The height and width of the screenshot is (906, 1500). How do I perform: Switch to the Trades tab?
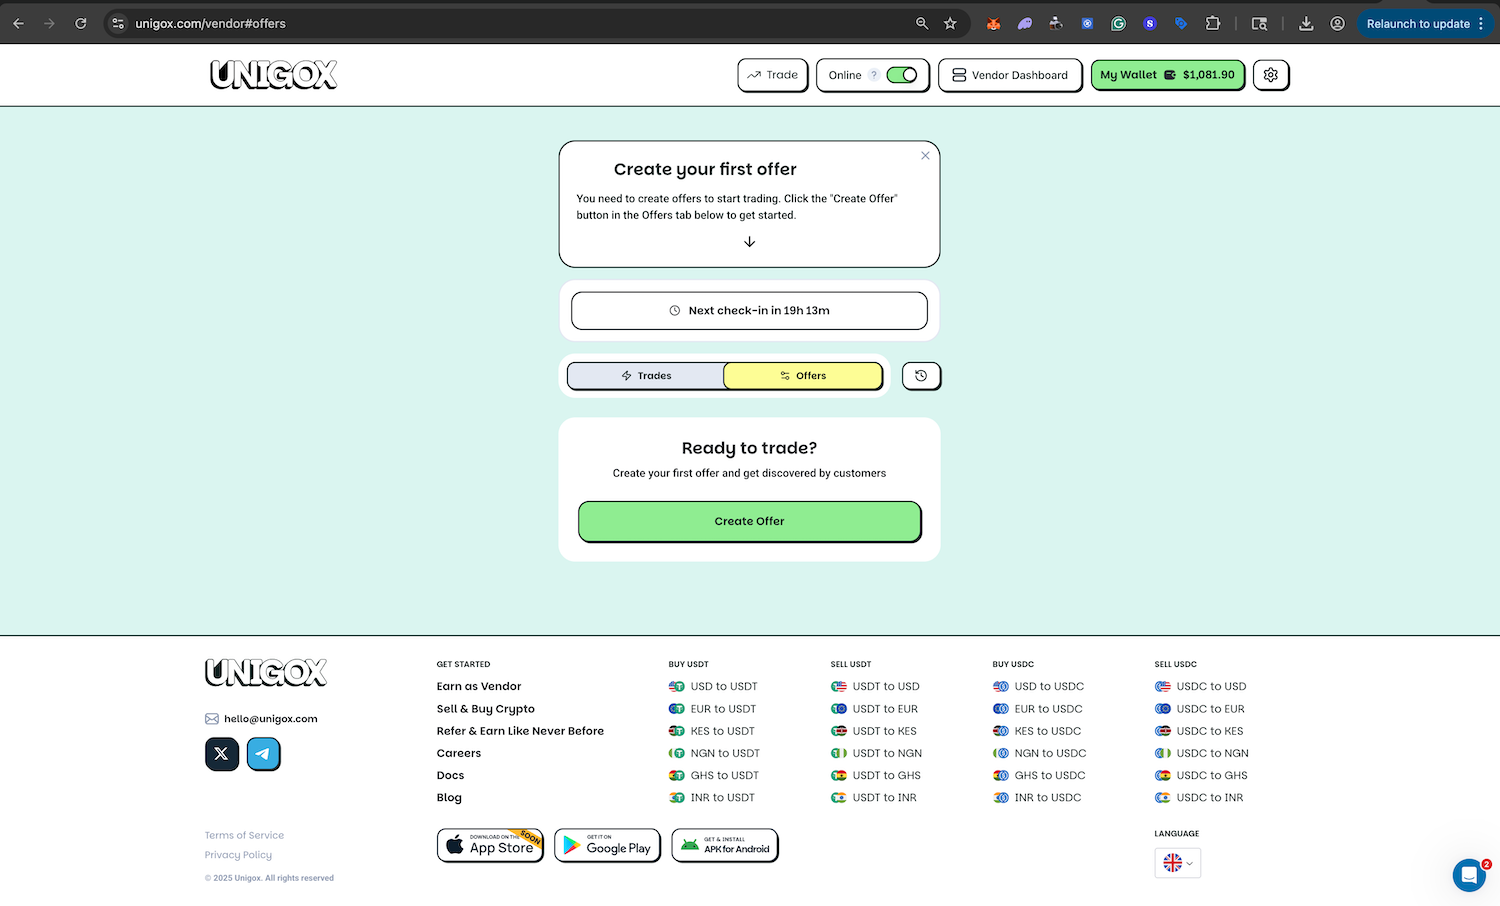pyautogui.click(x=647, y=375)
